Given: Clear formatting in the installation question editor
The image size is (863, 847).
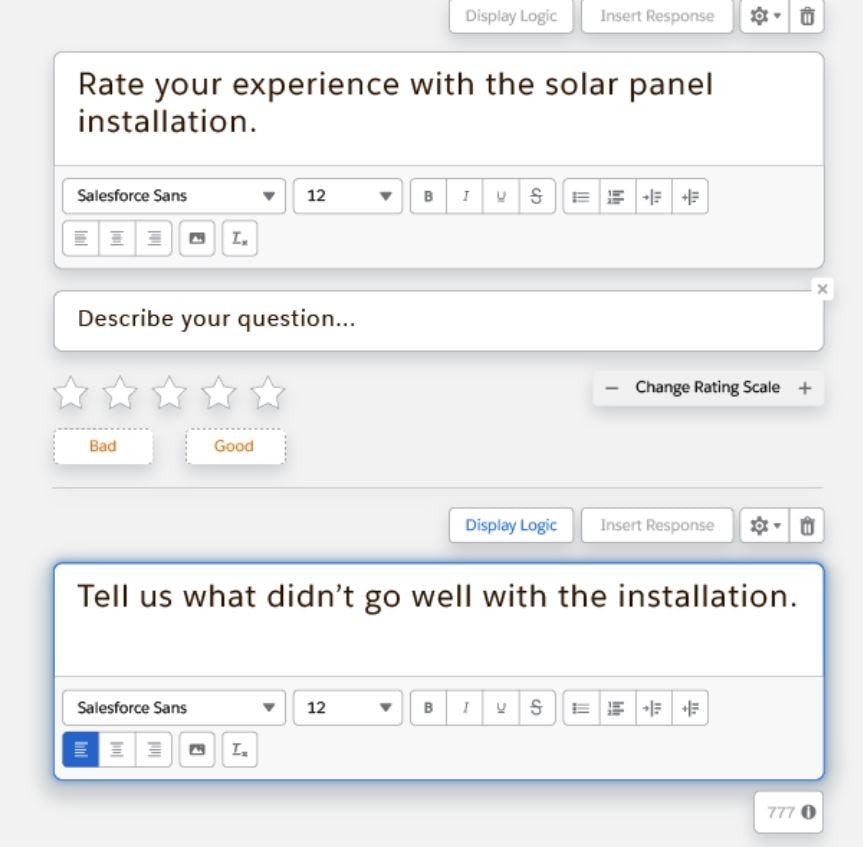Looking at the screenshot, I should pos(240,749).
